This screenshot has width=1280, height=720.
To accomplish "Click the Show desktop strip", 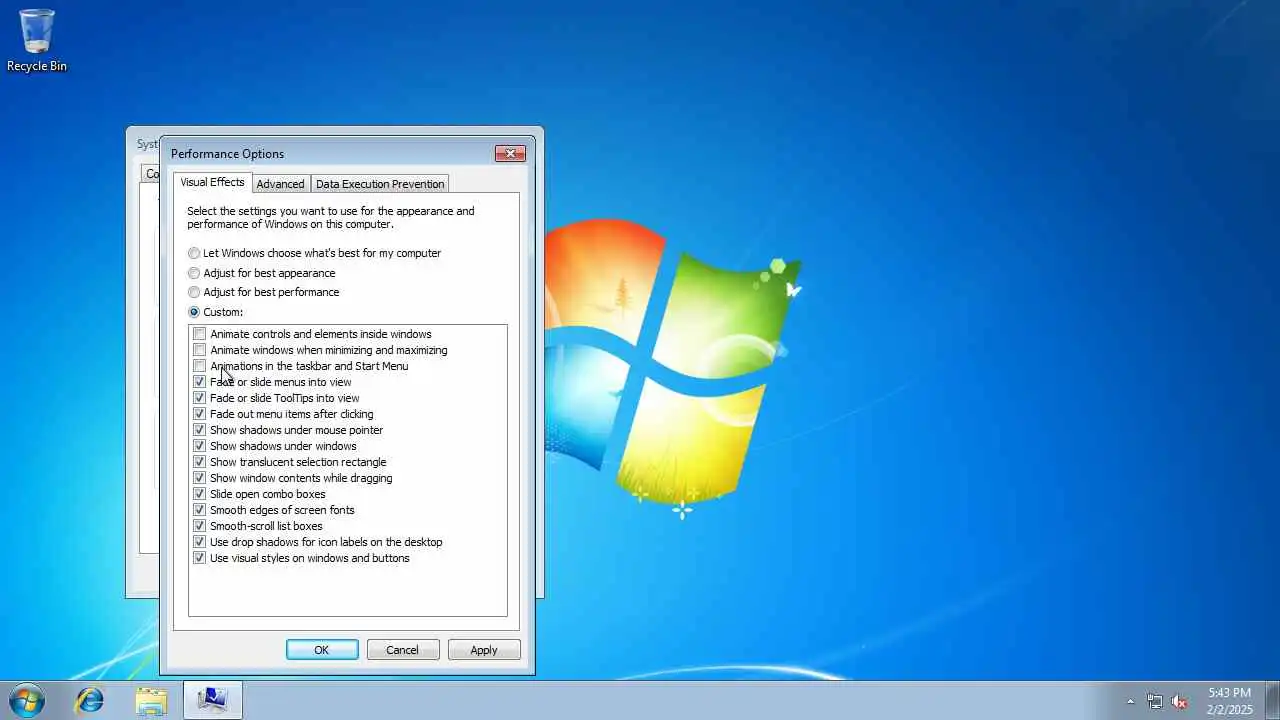I will pos(1271,700).
